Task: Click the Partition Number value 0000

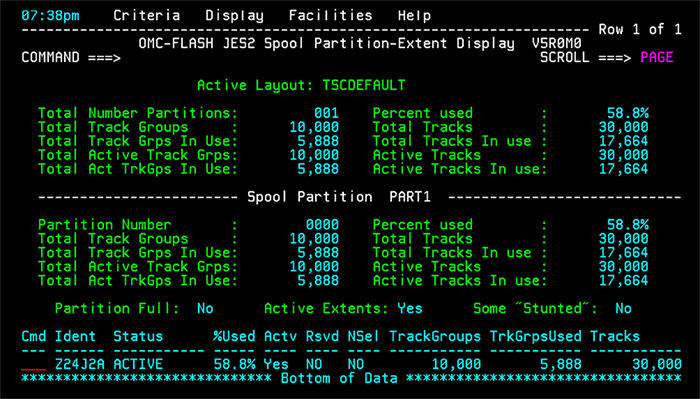Action: click(x=322, y=225)
